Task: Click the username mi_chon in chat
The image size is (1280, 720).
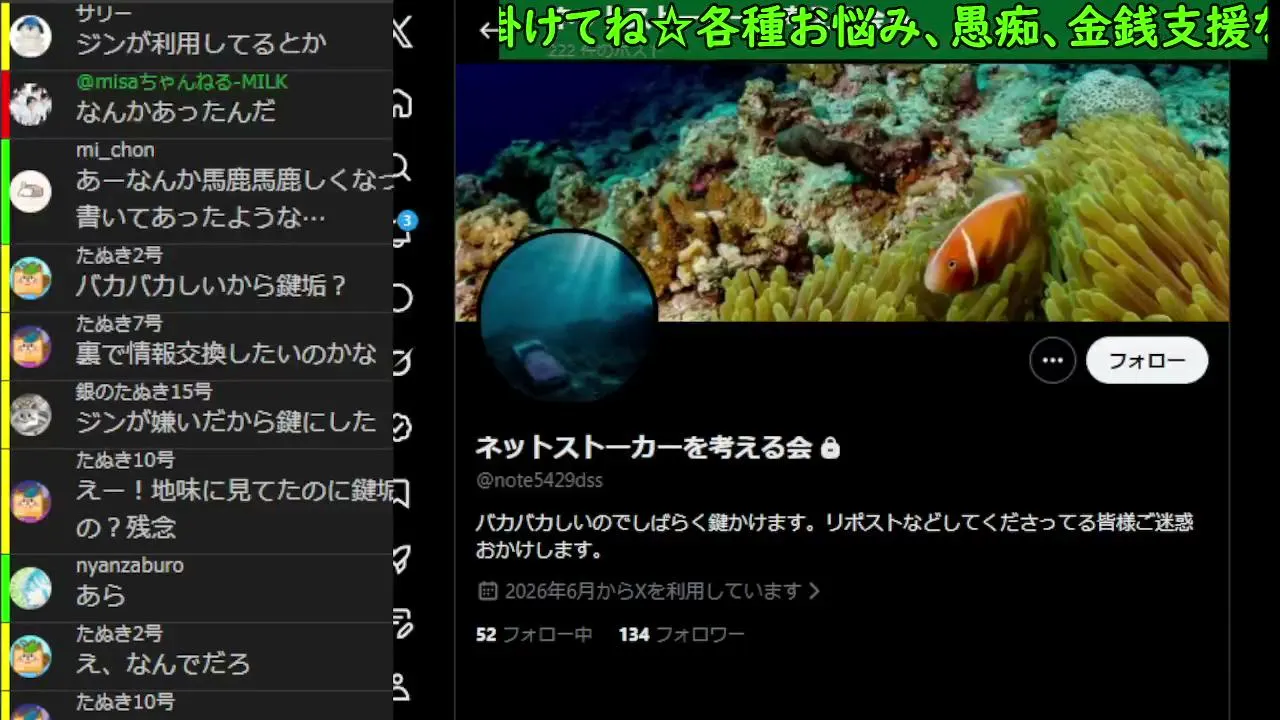Action: coord(115,150)
